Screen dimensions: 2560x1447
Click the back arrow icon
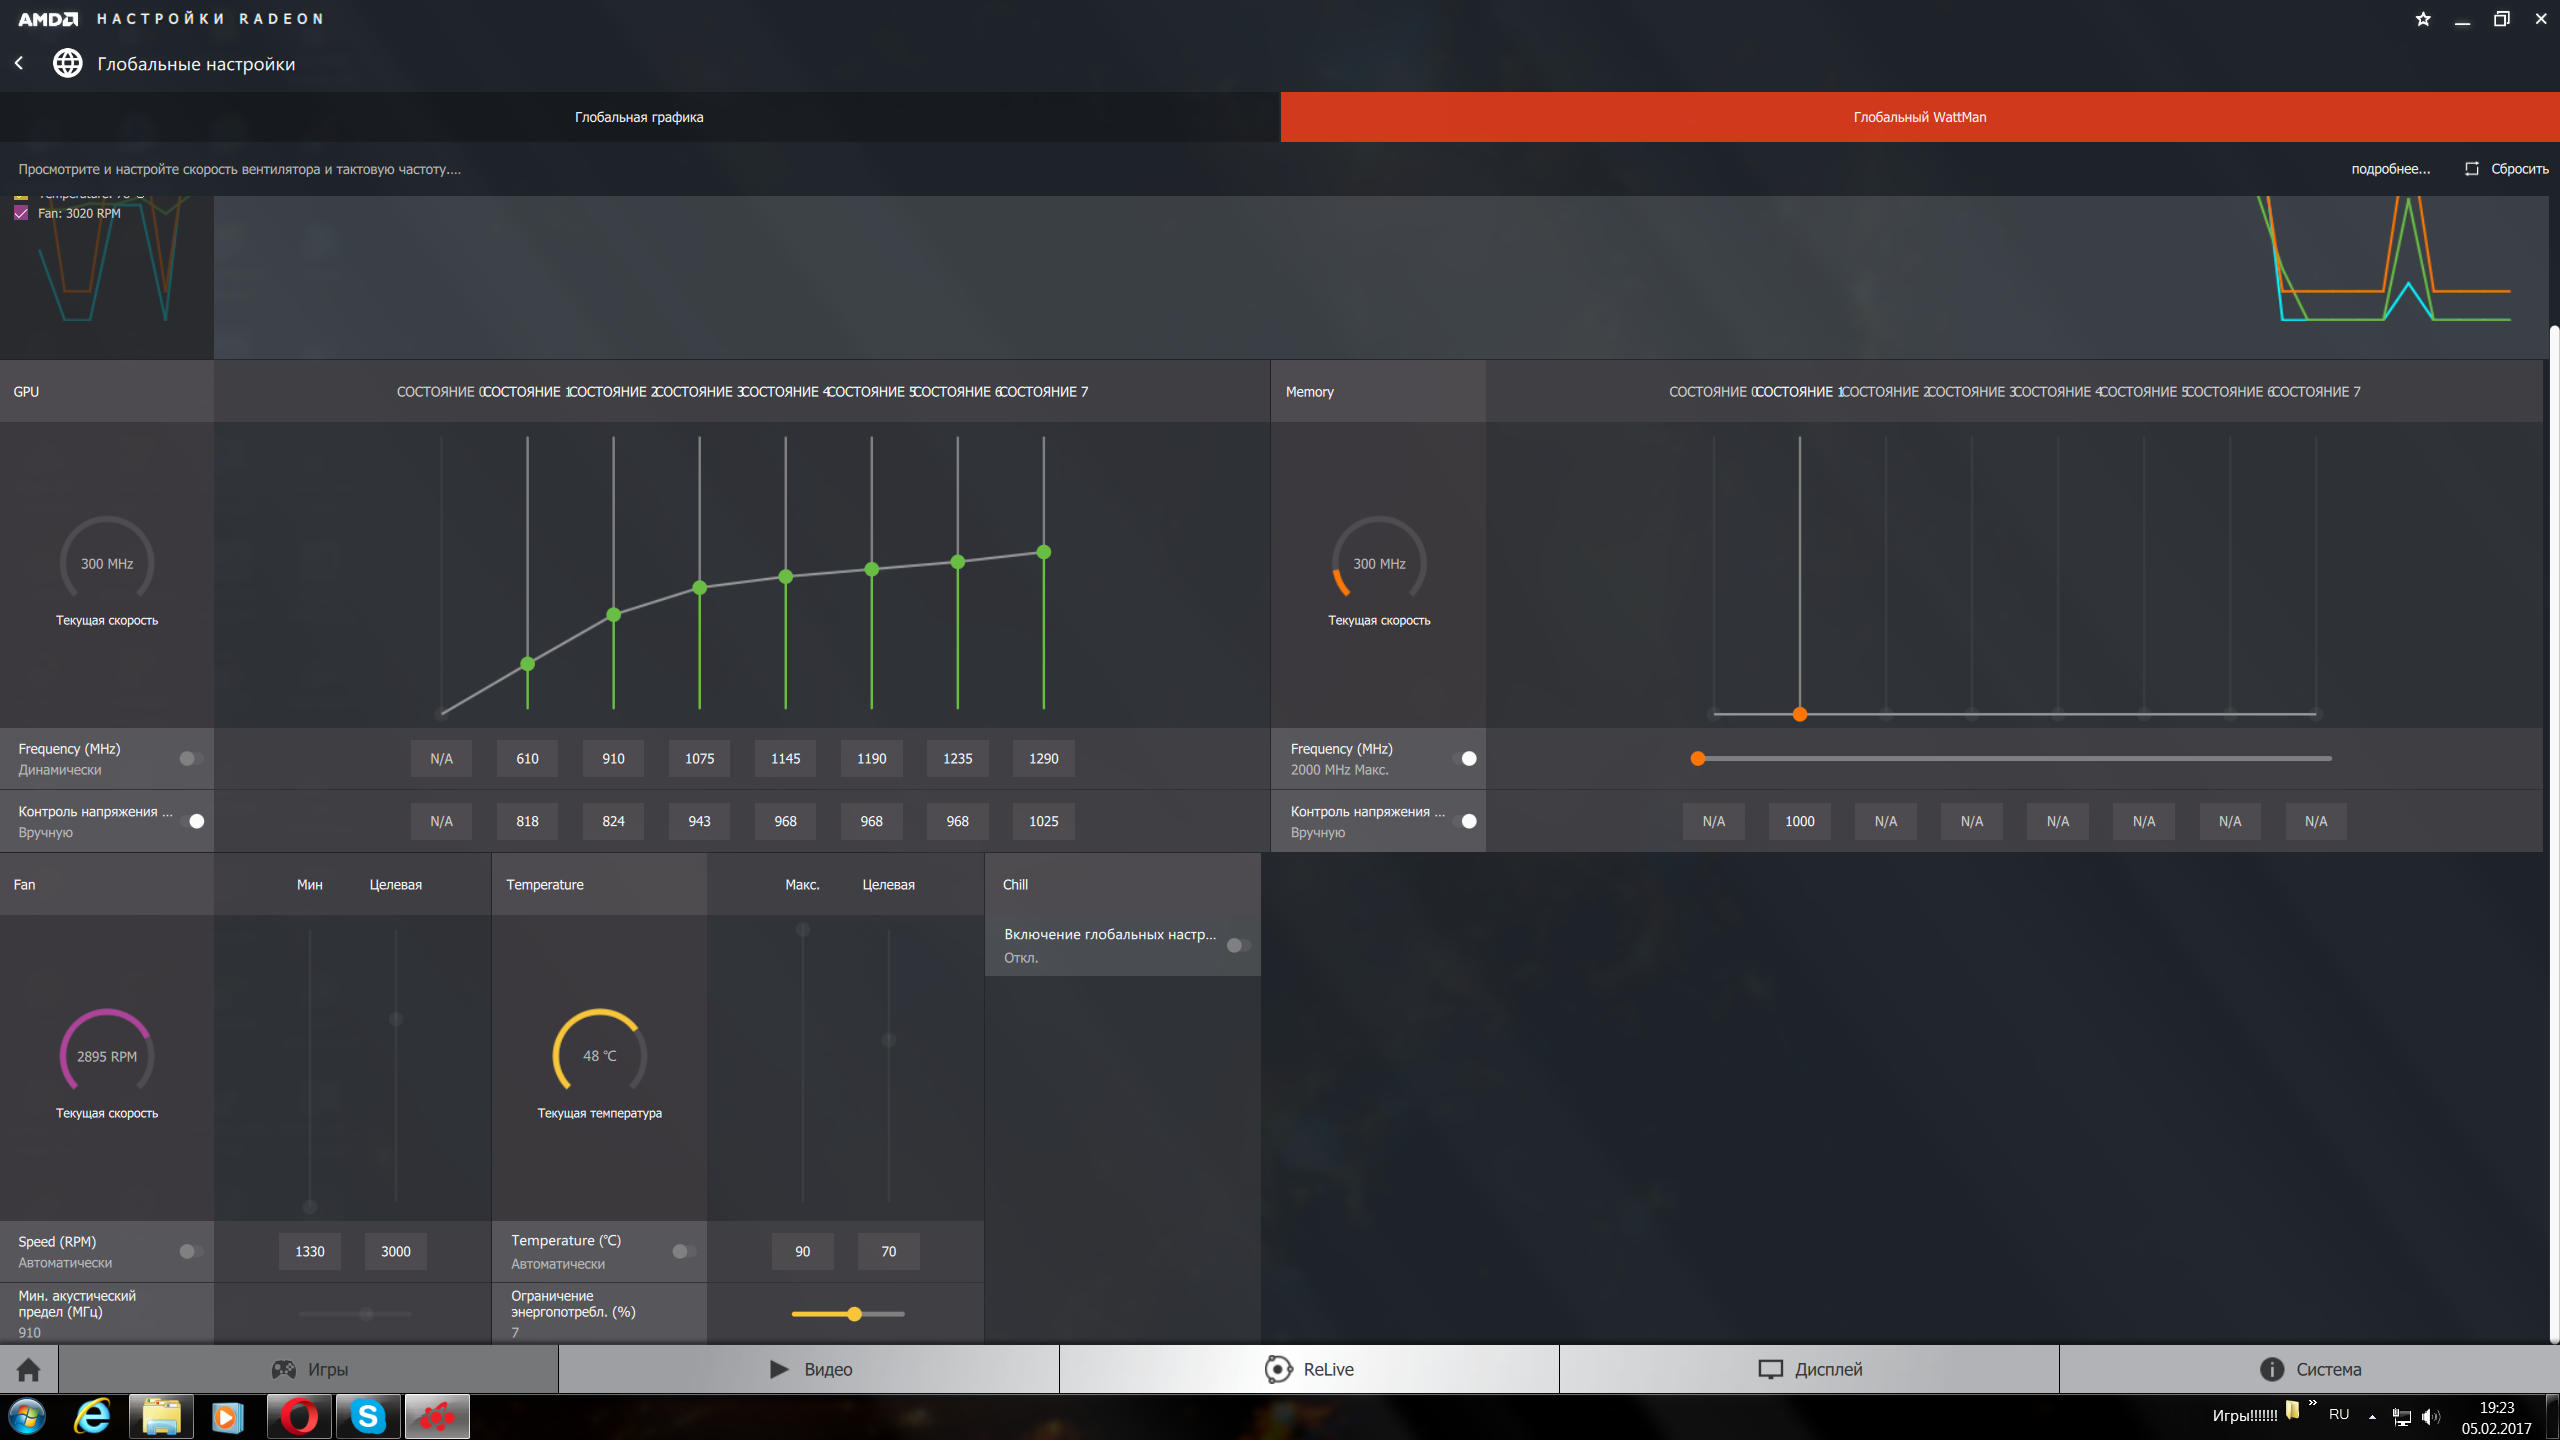point(19,63)
